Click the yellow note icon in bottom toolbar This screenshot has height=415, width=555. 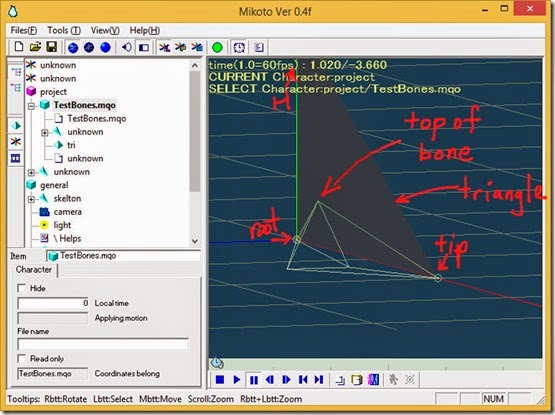[357, 380]
